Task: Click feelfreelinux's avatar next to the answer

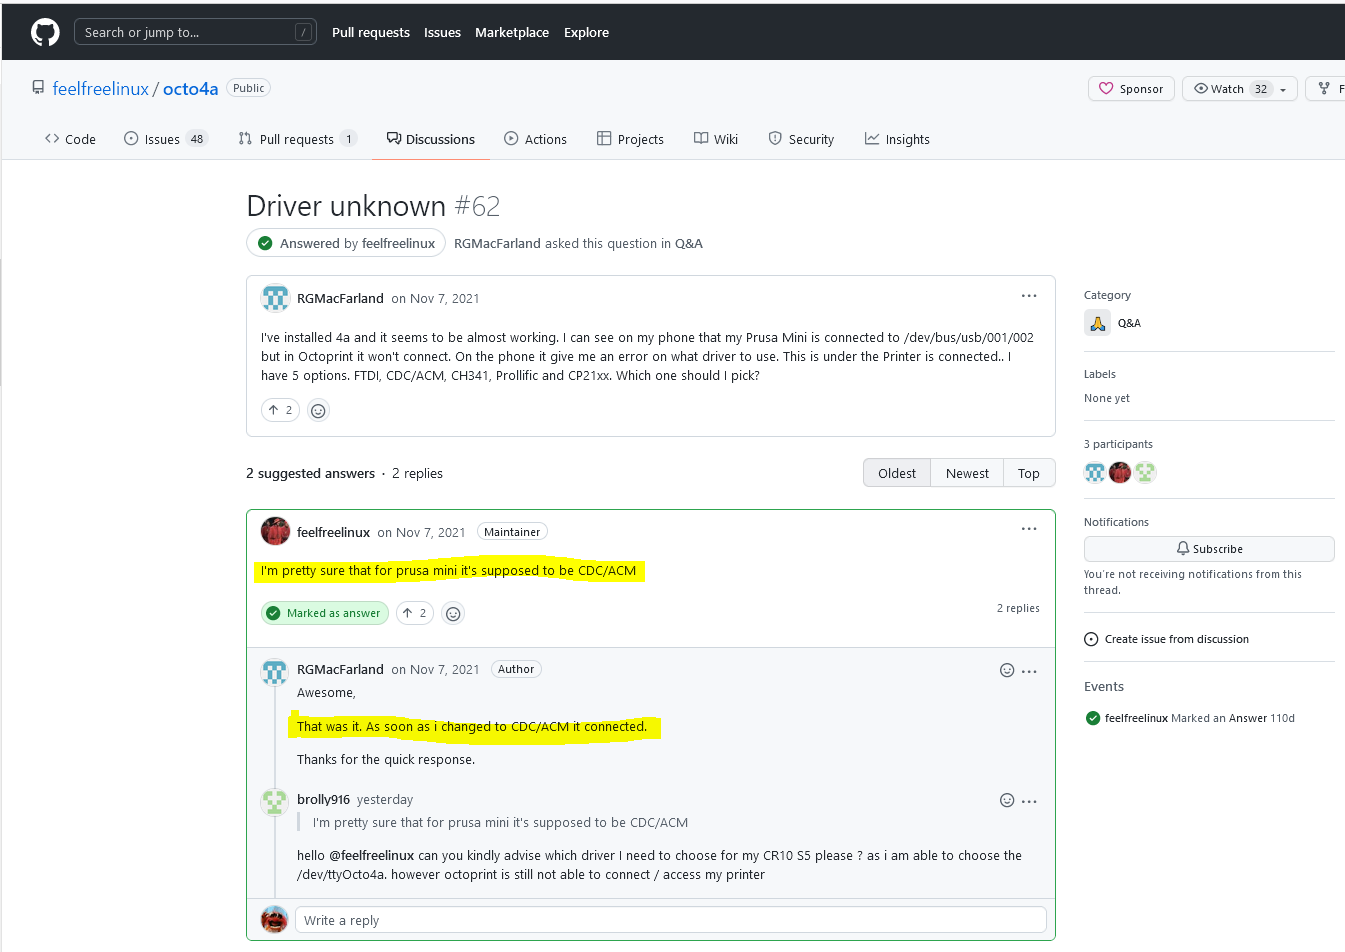Action: [275, 531]
